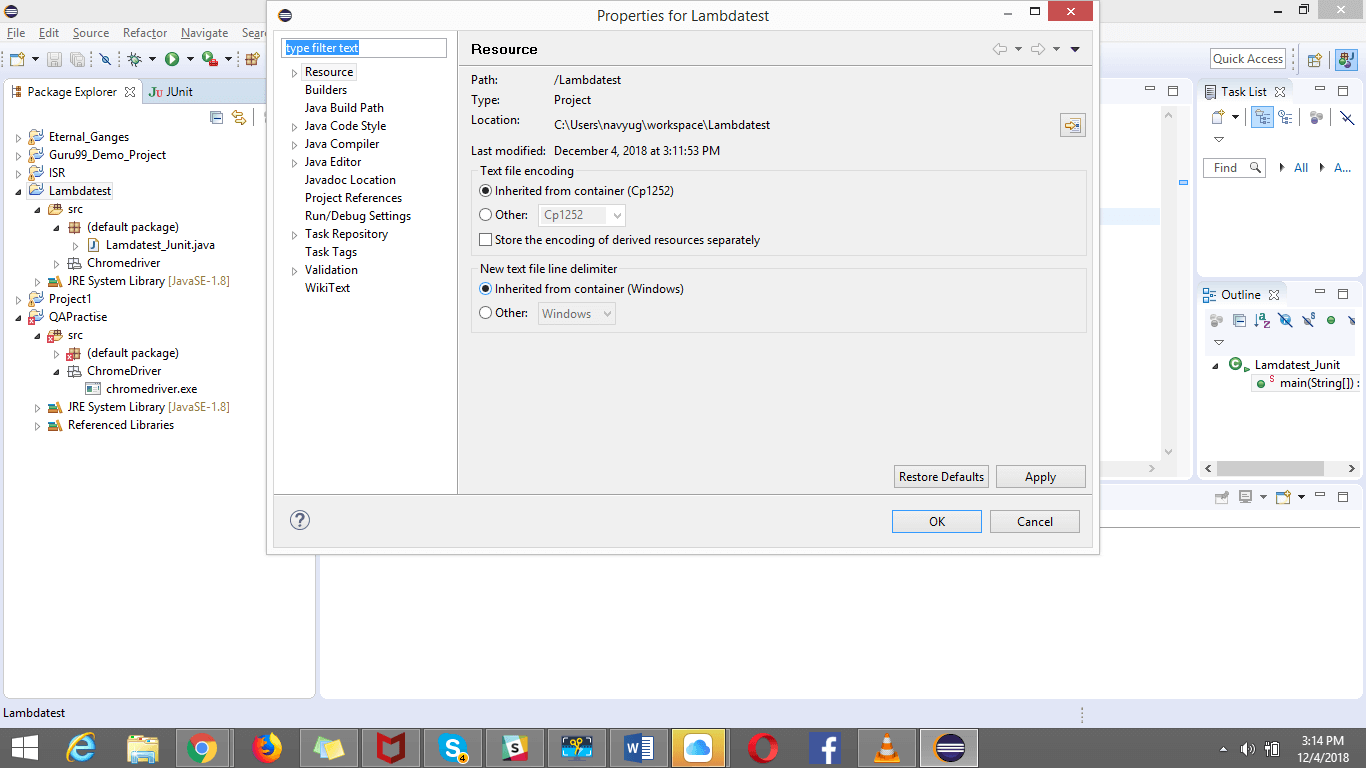This screenshot has width=1366, height=768.
Task: Select Lamdatest_Junit.java in Package Explorer
Action: [x=160, y=245]
